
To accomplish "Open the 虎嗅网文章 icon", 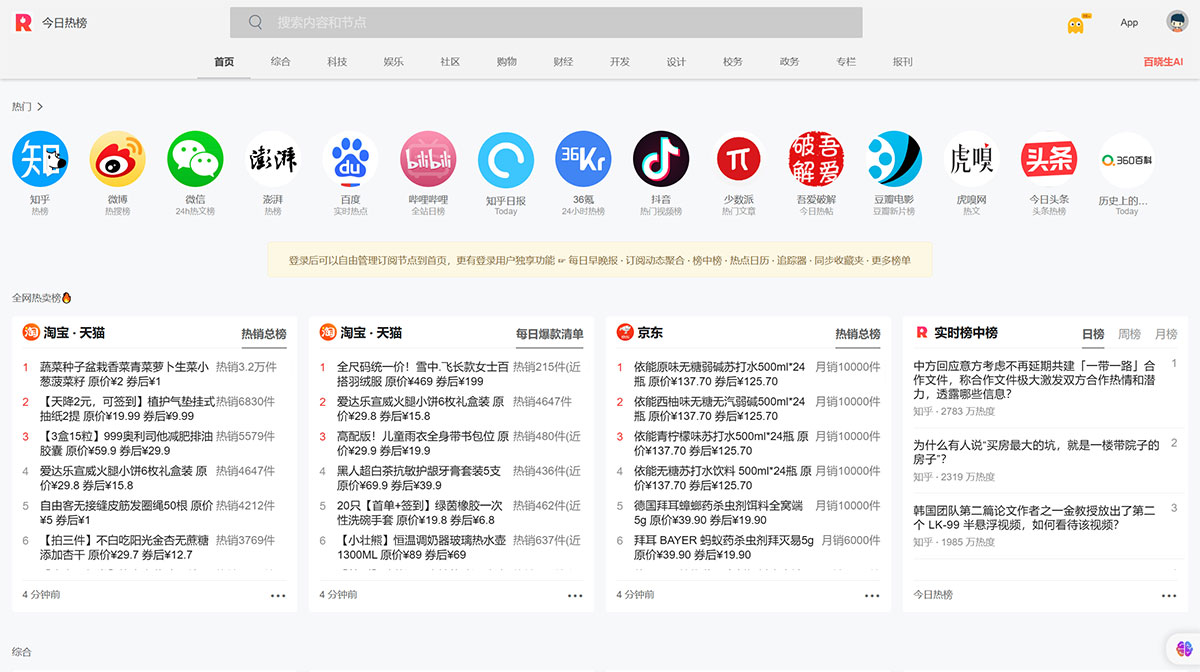I will 971,160.
